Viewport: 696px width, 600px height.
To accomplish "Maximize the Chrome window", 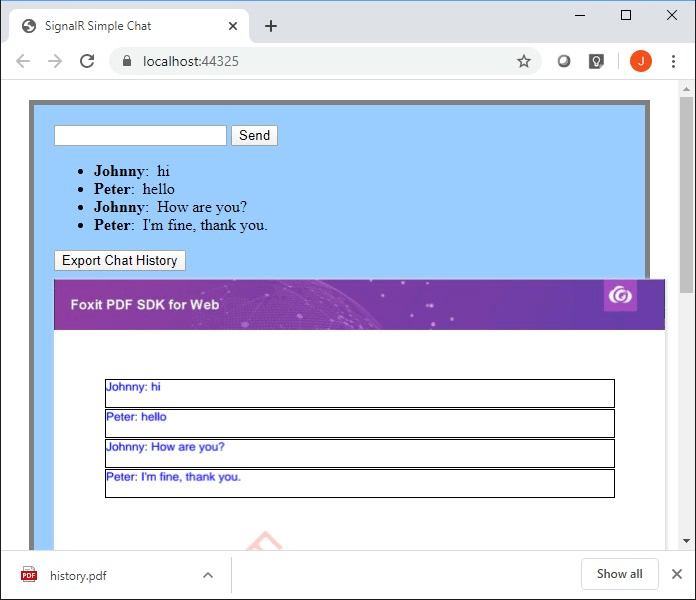I will [626, 16].
